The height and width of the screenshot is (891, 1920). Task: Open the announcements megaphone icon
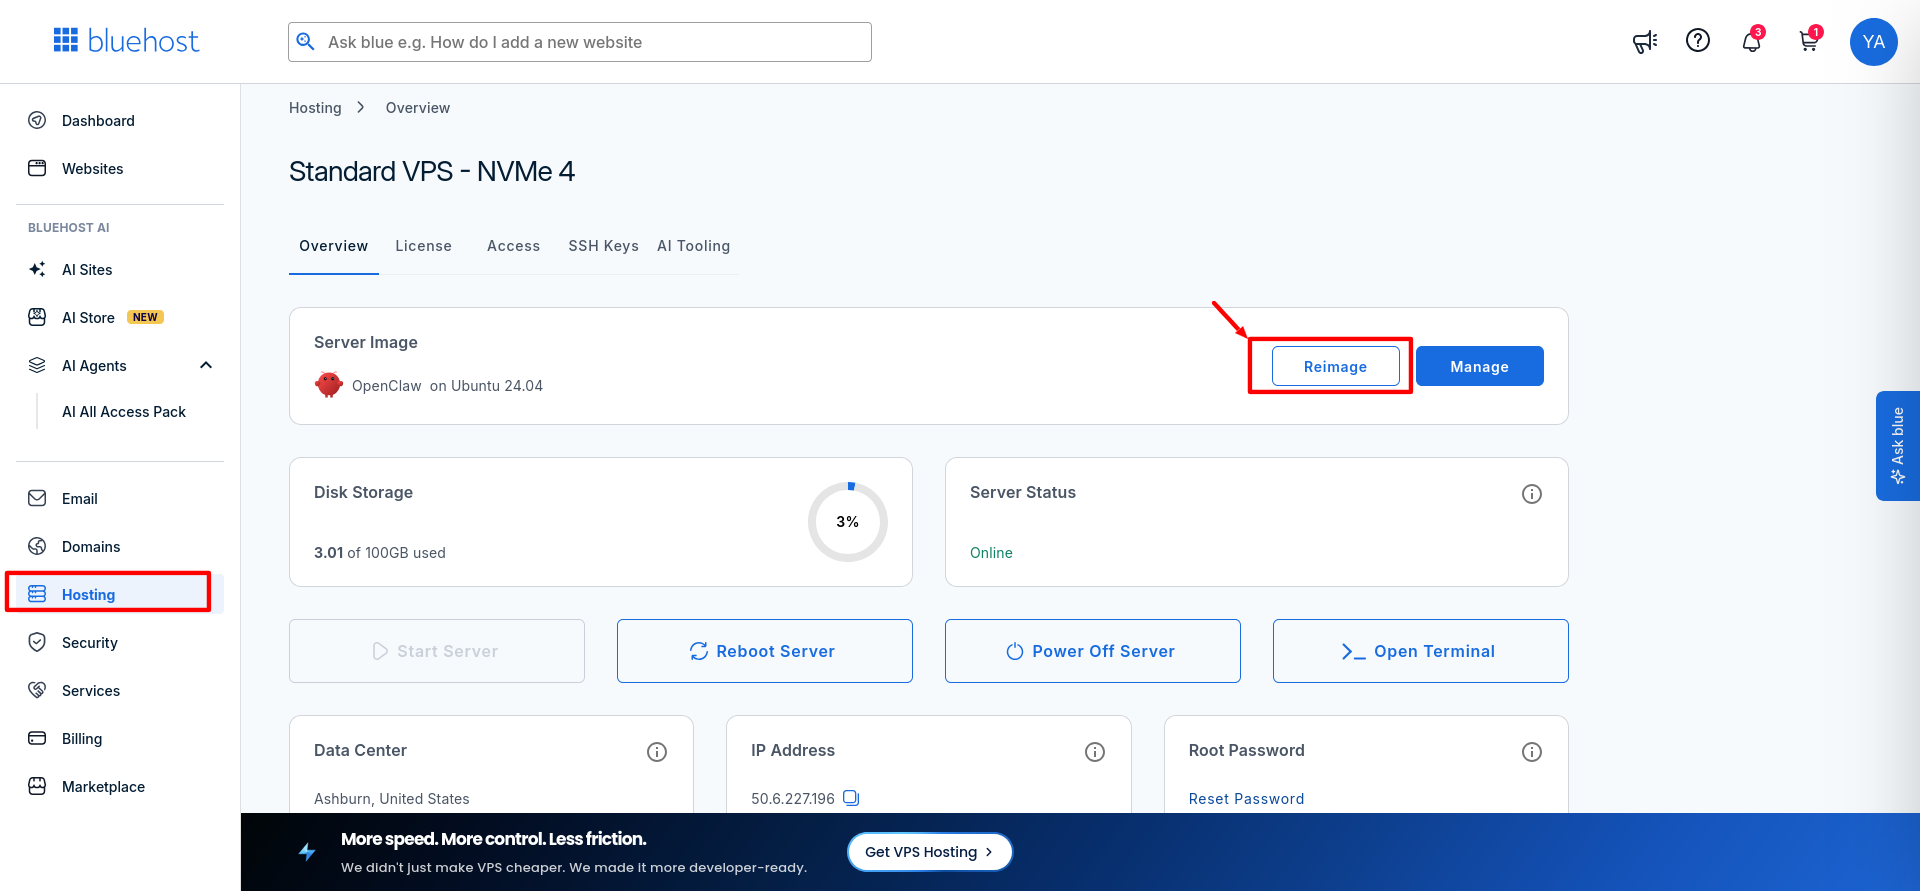point(1644,41)
